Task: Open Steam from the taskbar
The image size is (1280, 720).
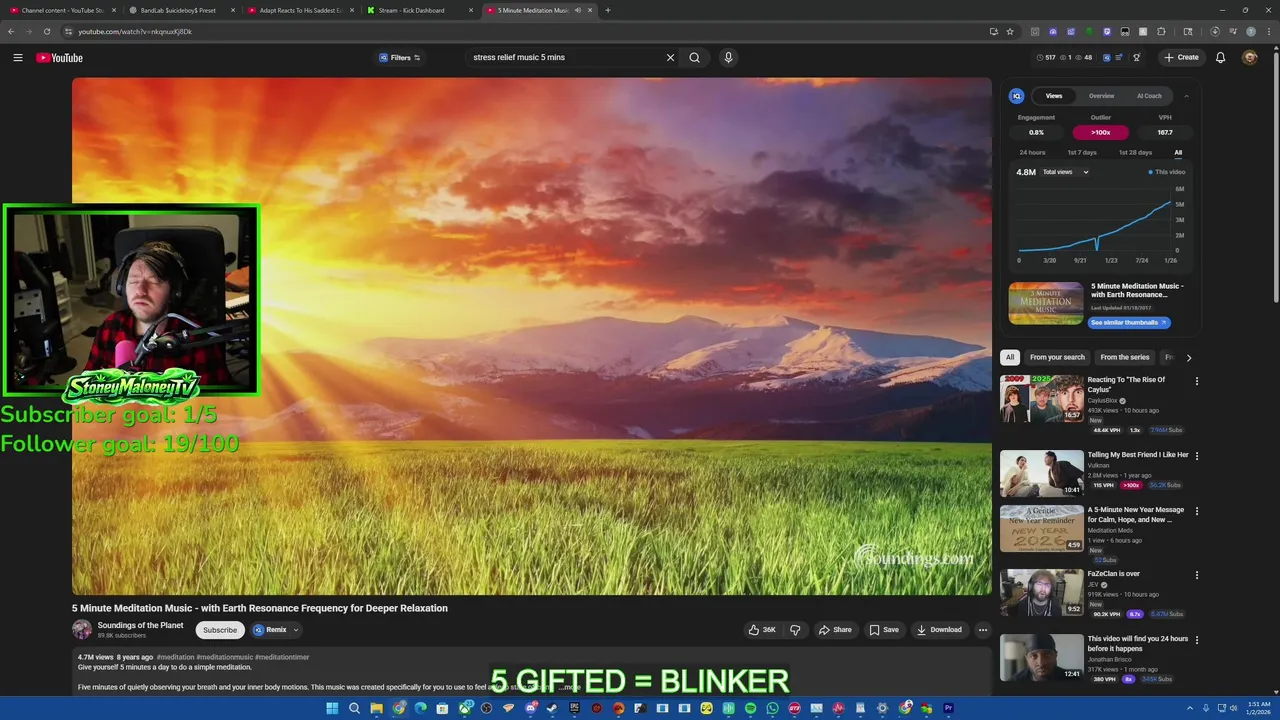Action: 552,708
